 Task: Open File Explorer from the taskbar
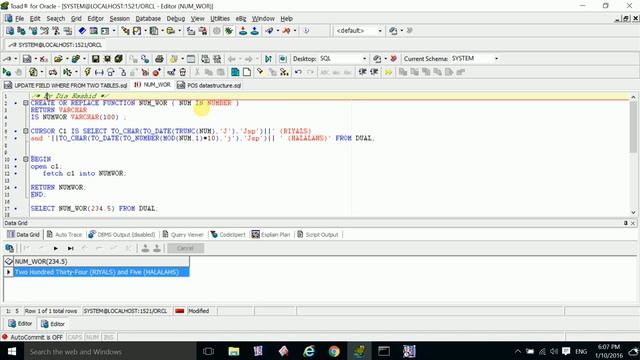coord(234,351)
